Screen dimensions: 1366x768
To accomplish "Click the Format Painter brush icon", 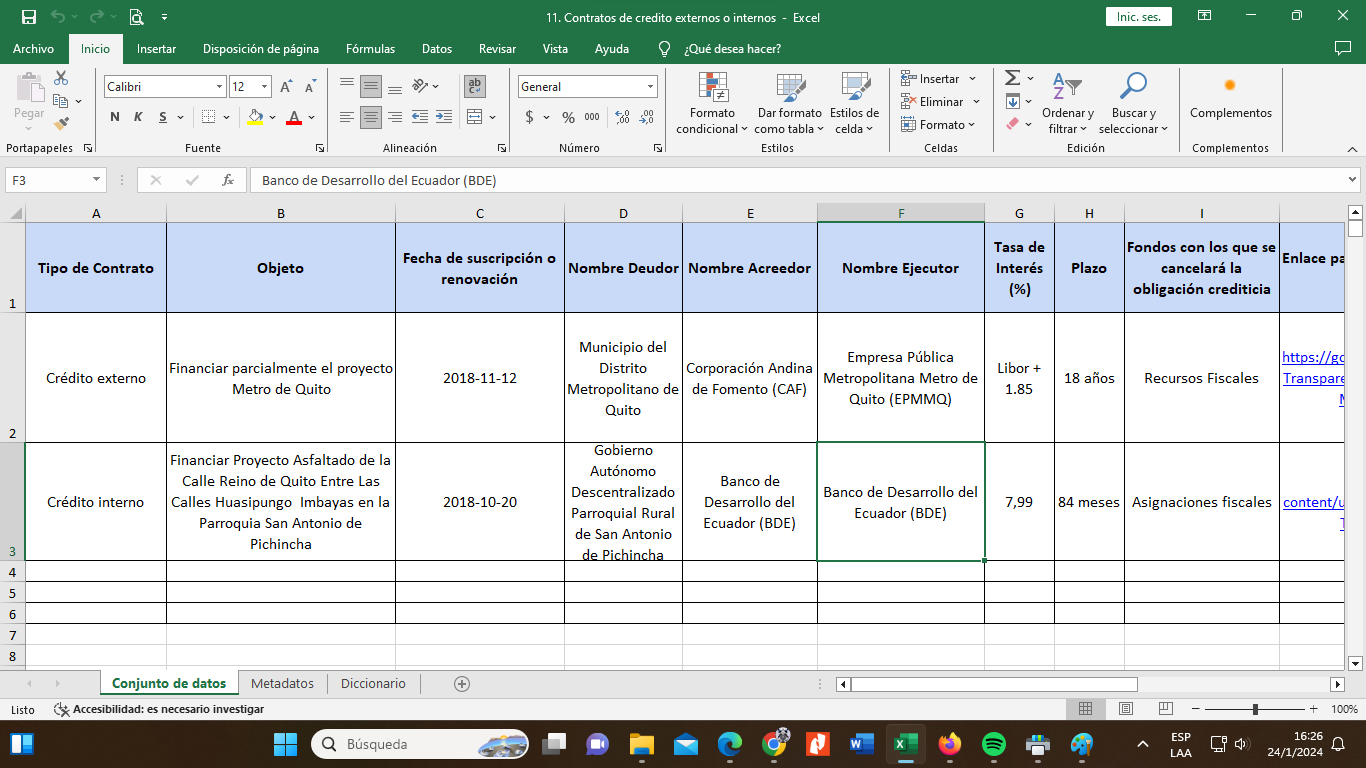I will pyautogui.click(x=61, y=125).
